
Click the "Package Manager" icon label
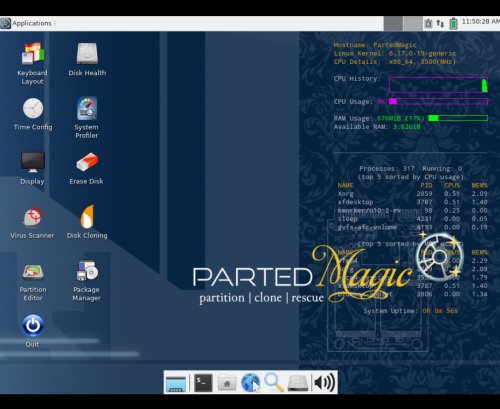[x=86, y=294]
